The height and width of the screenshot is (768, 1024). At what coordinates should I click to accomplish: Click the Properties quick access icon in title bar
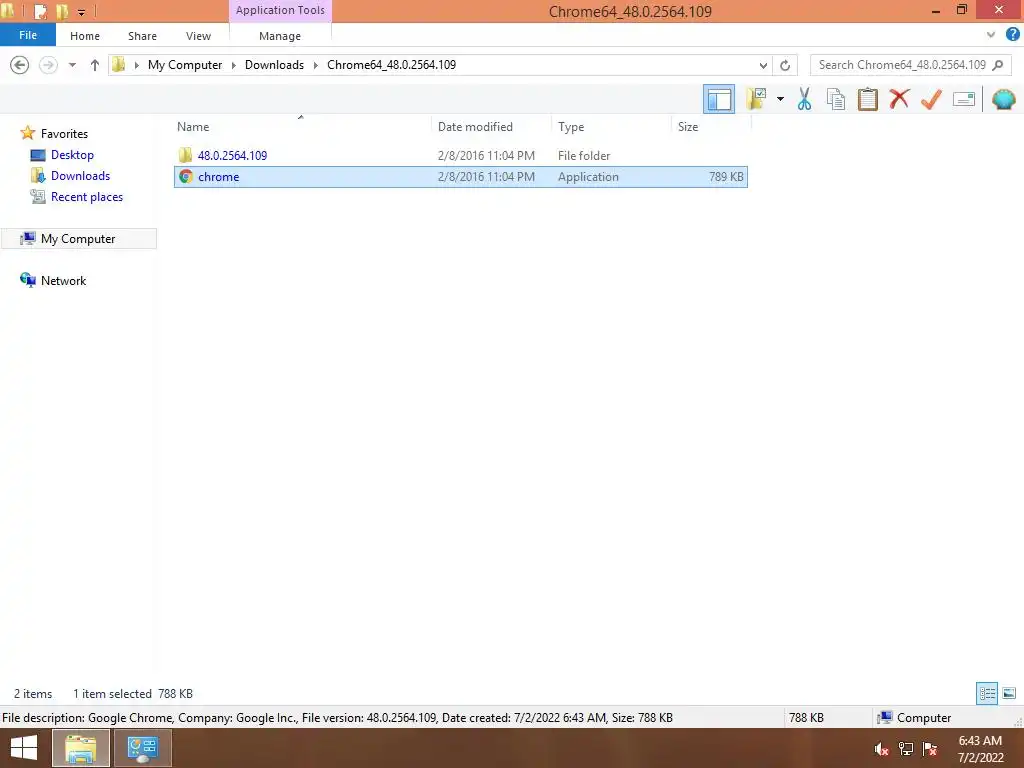point(40,11)
